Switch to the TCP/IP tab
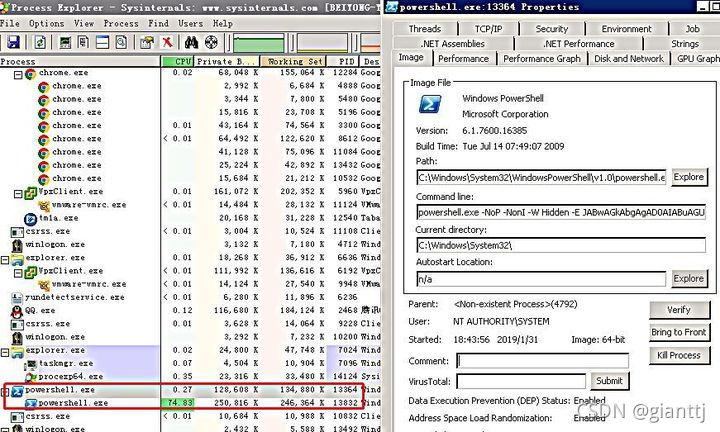Image resolution: width=720 pixels, height=432 pixels. tap(489, 29)
